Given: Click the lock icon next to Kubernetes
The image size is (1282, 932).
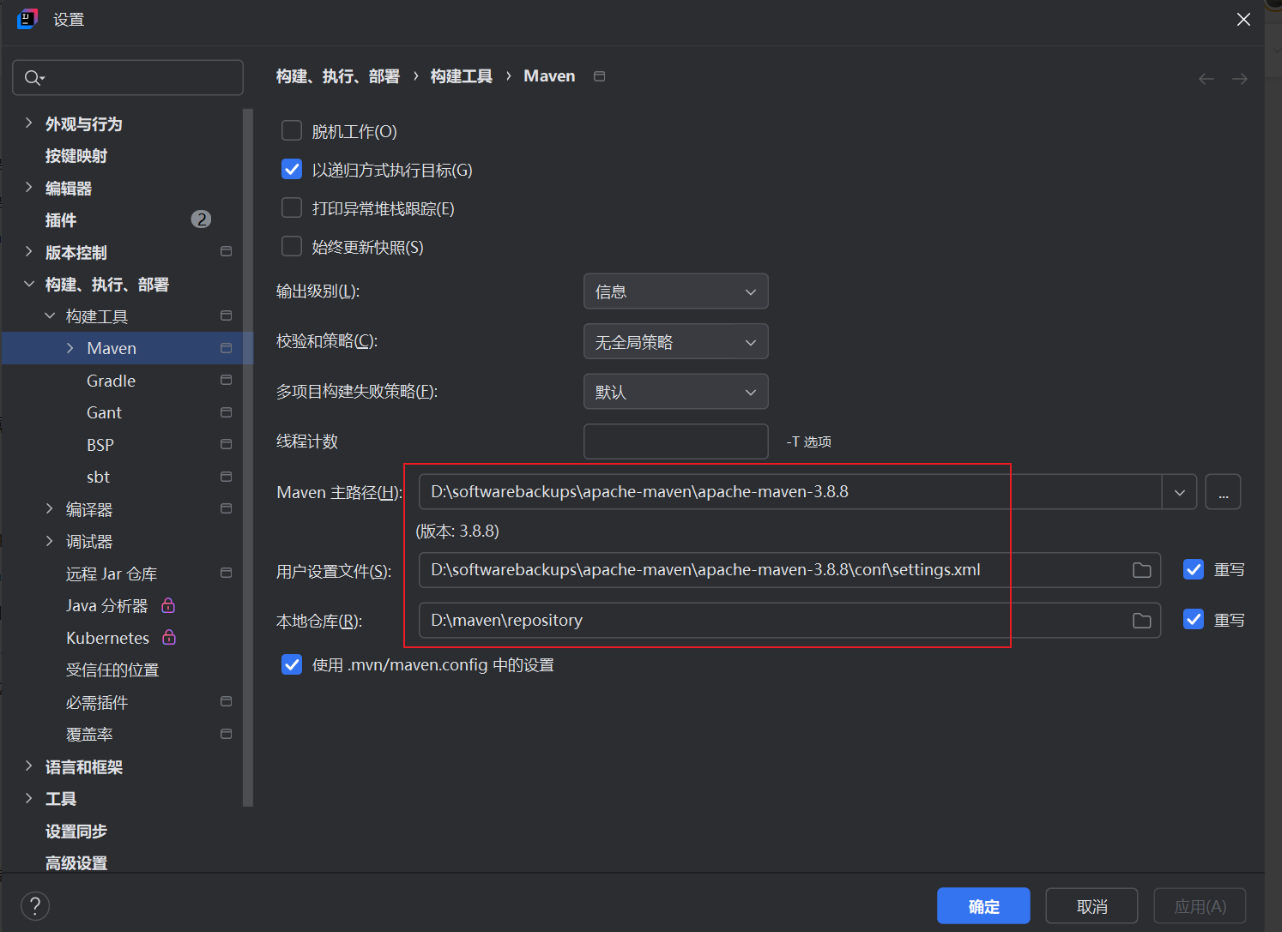Looking at the screenshot, I should click(x=169, y=637).
